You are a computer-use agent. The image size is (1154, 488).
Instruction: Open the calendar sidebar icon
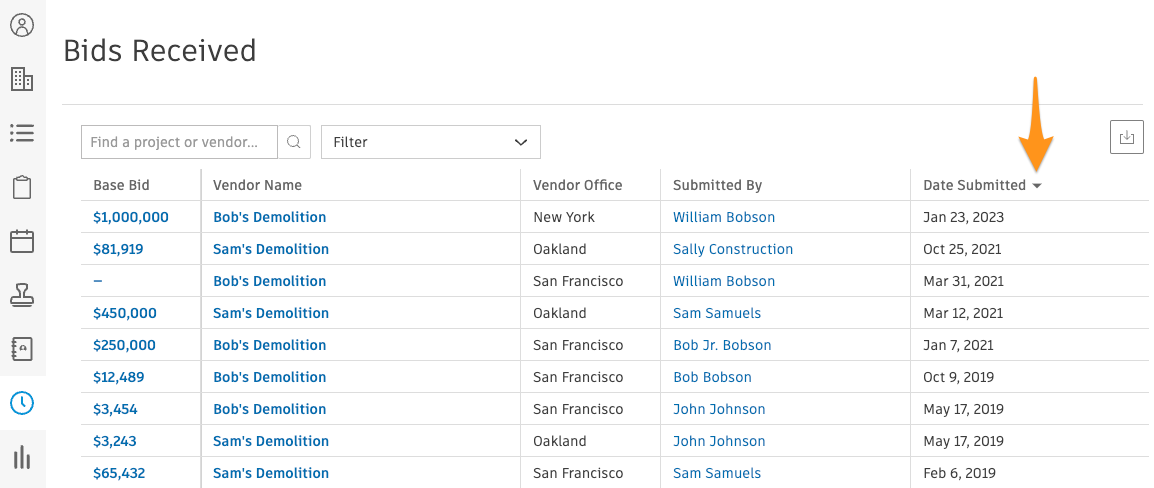pos(22,241)
